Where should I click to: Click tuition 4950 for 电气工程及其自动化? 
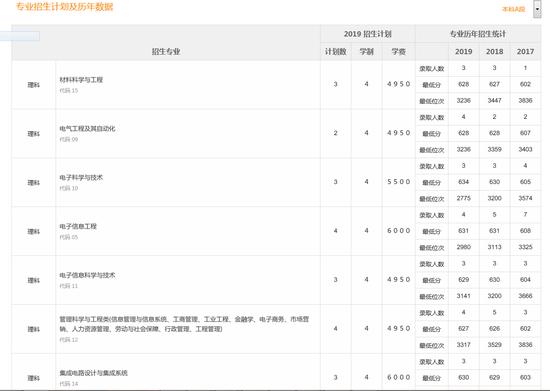(398, 133)
